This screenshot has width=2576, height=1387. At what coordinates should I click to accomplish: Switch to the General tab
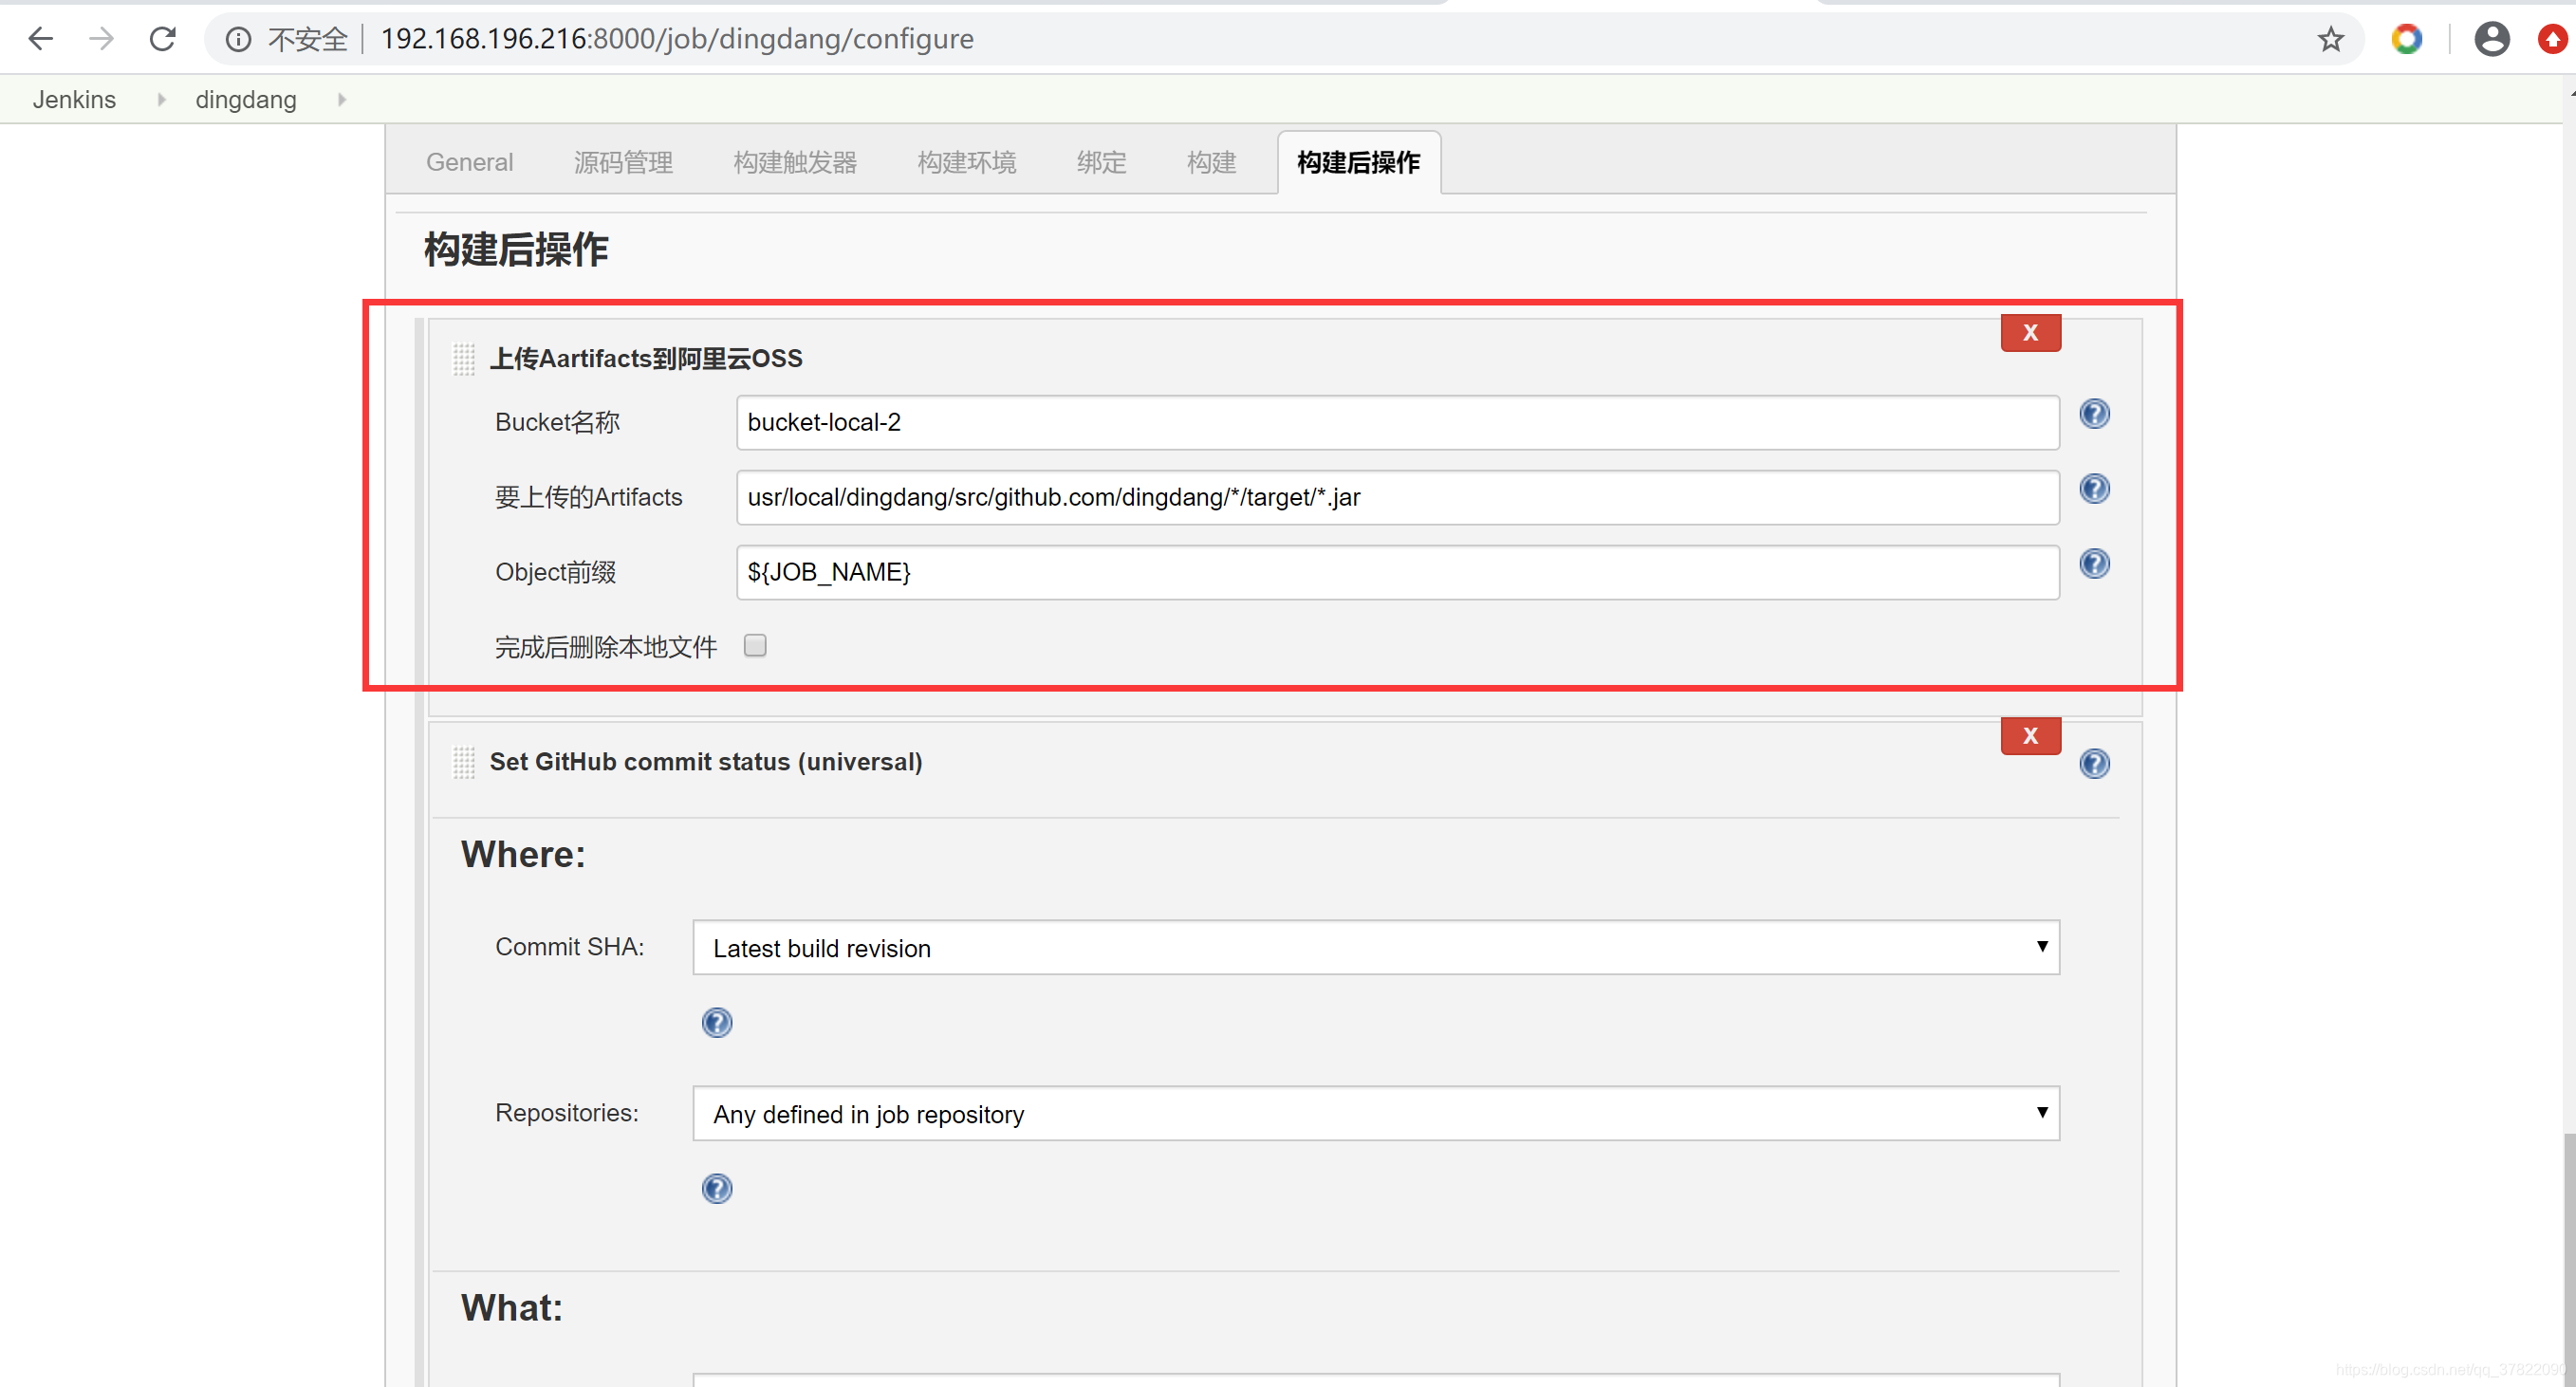tap(469, 163)
